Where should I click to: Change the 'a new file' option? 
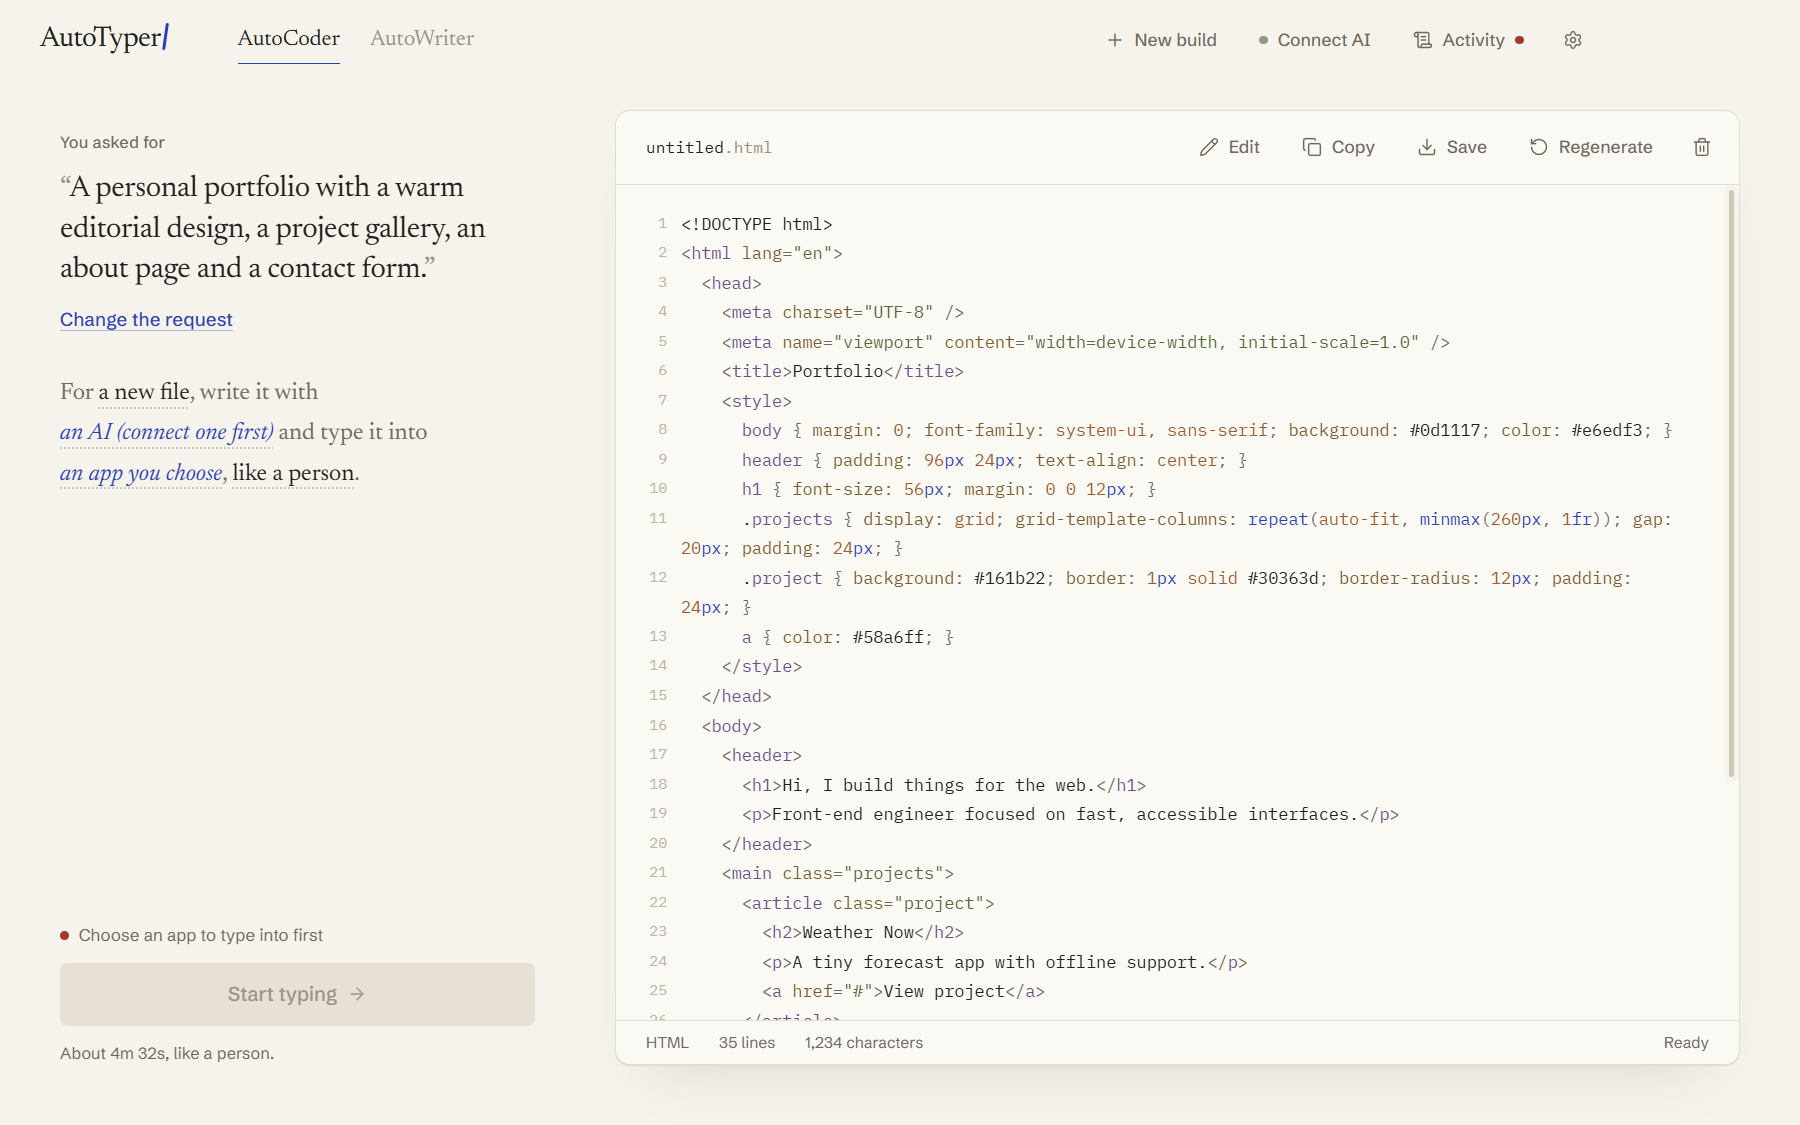(x=144, y=392)
